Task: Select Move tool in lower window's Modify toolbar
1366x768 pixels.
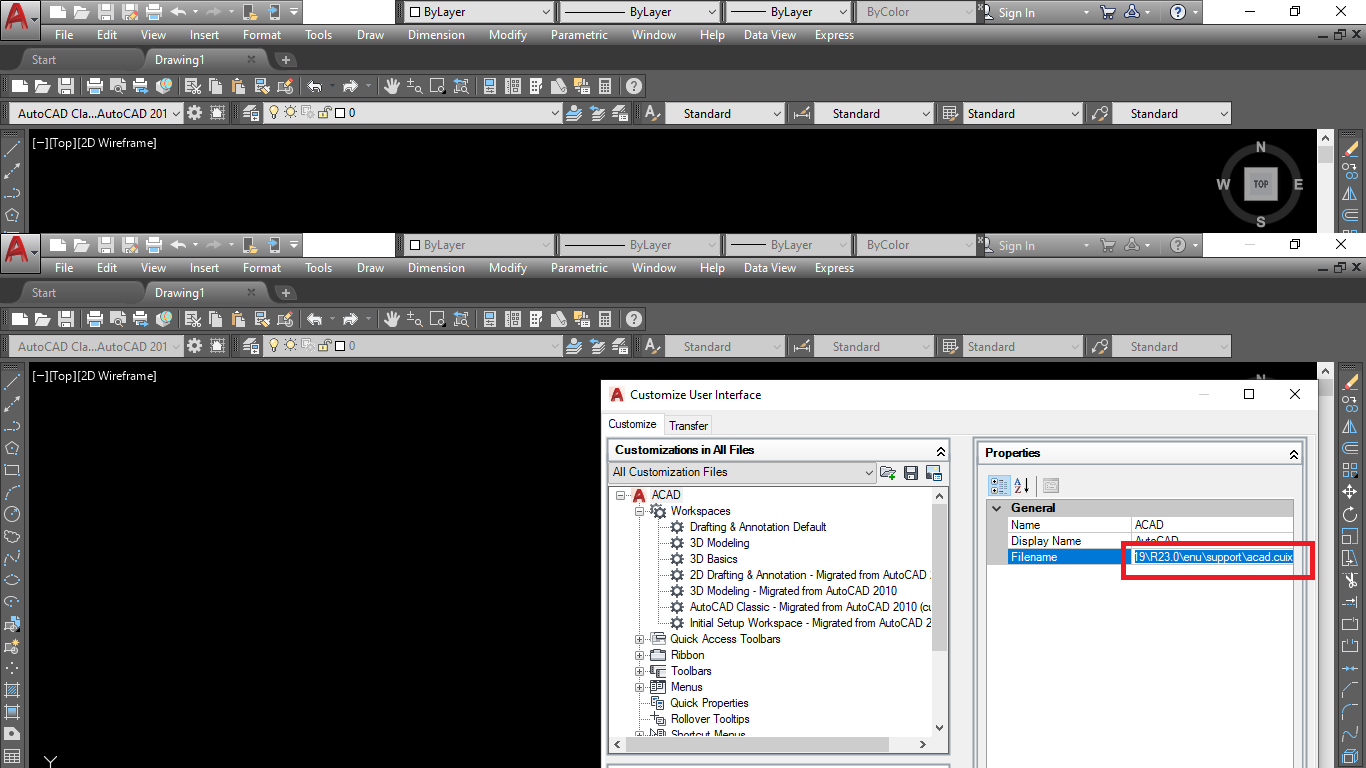Action: 1350,491
